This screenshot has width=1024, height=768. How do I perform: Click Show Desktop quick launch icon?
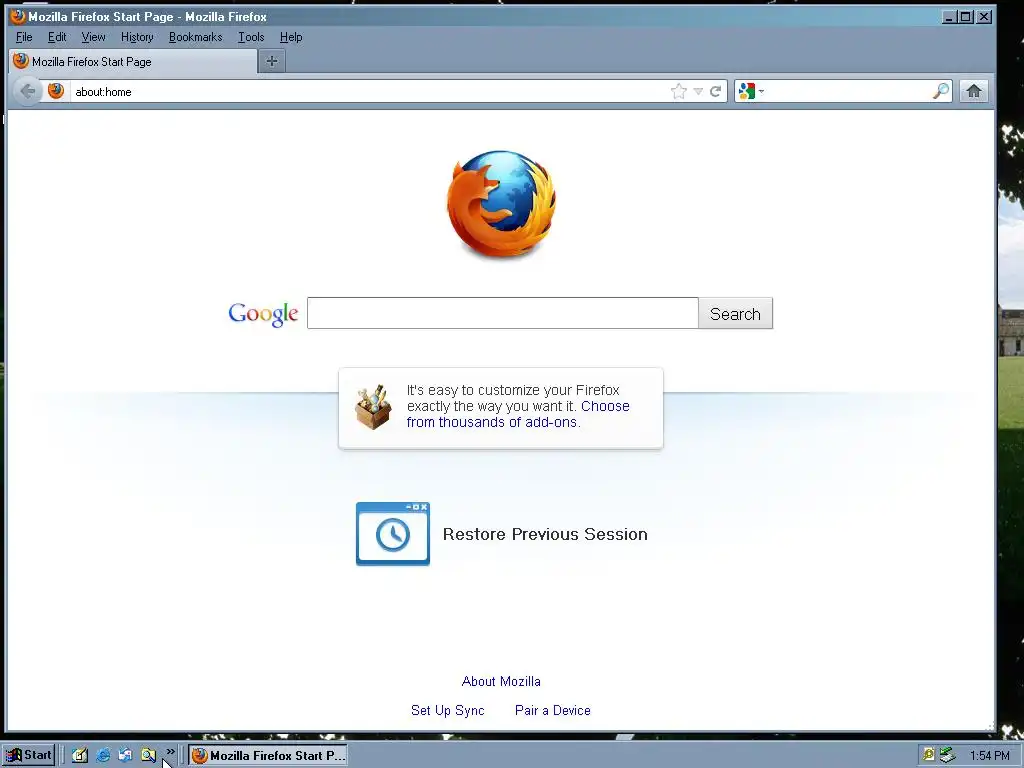tap(80, 756)
